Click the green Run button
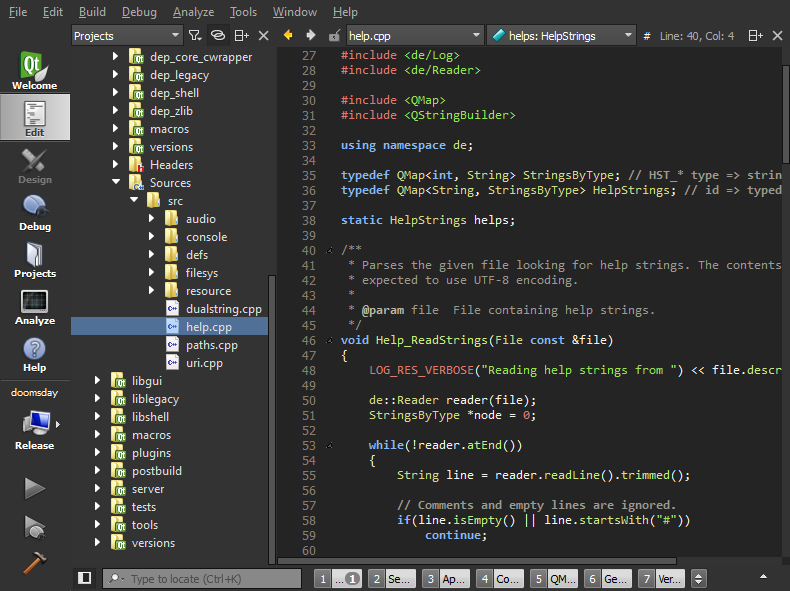The image size is (790, 591). pos(35,488)
